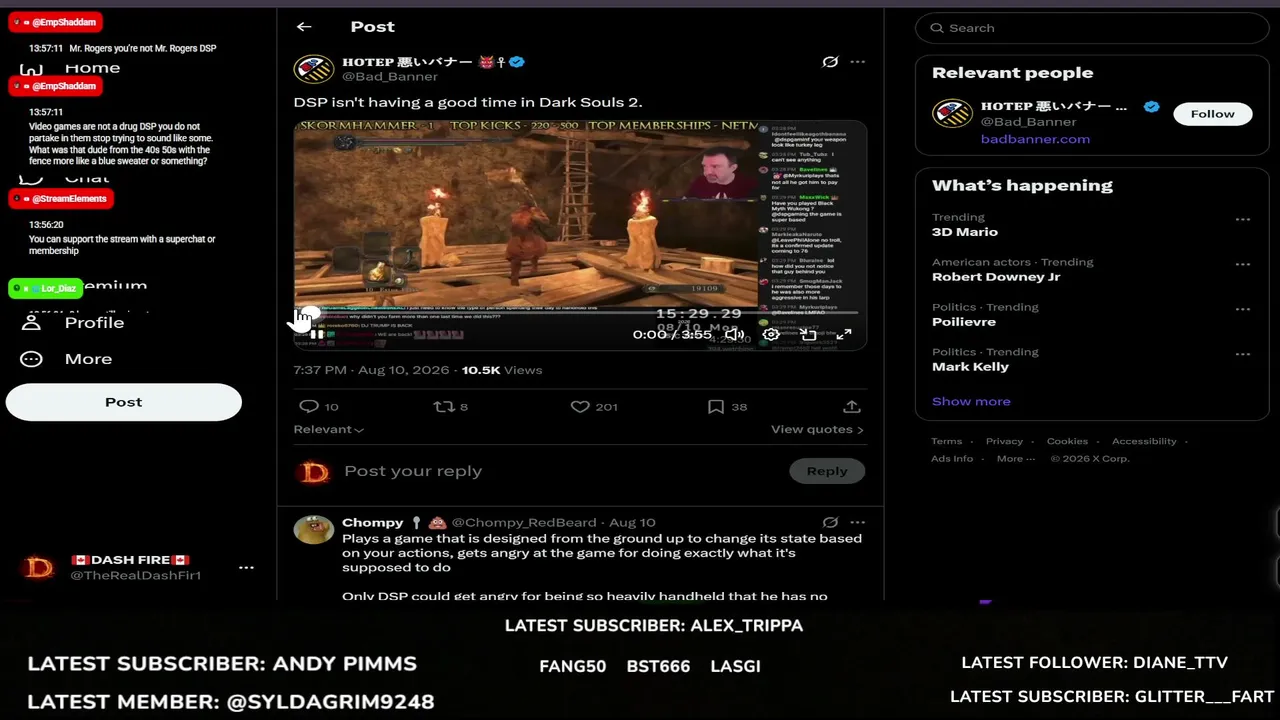Open Bad_Banner's profile avatar on the post

313,69
